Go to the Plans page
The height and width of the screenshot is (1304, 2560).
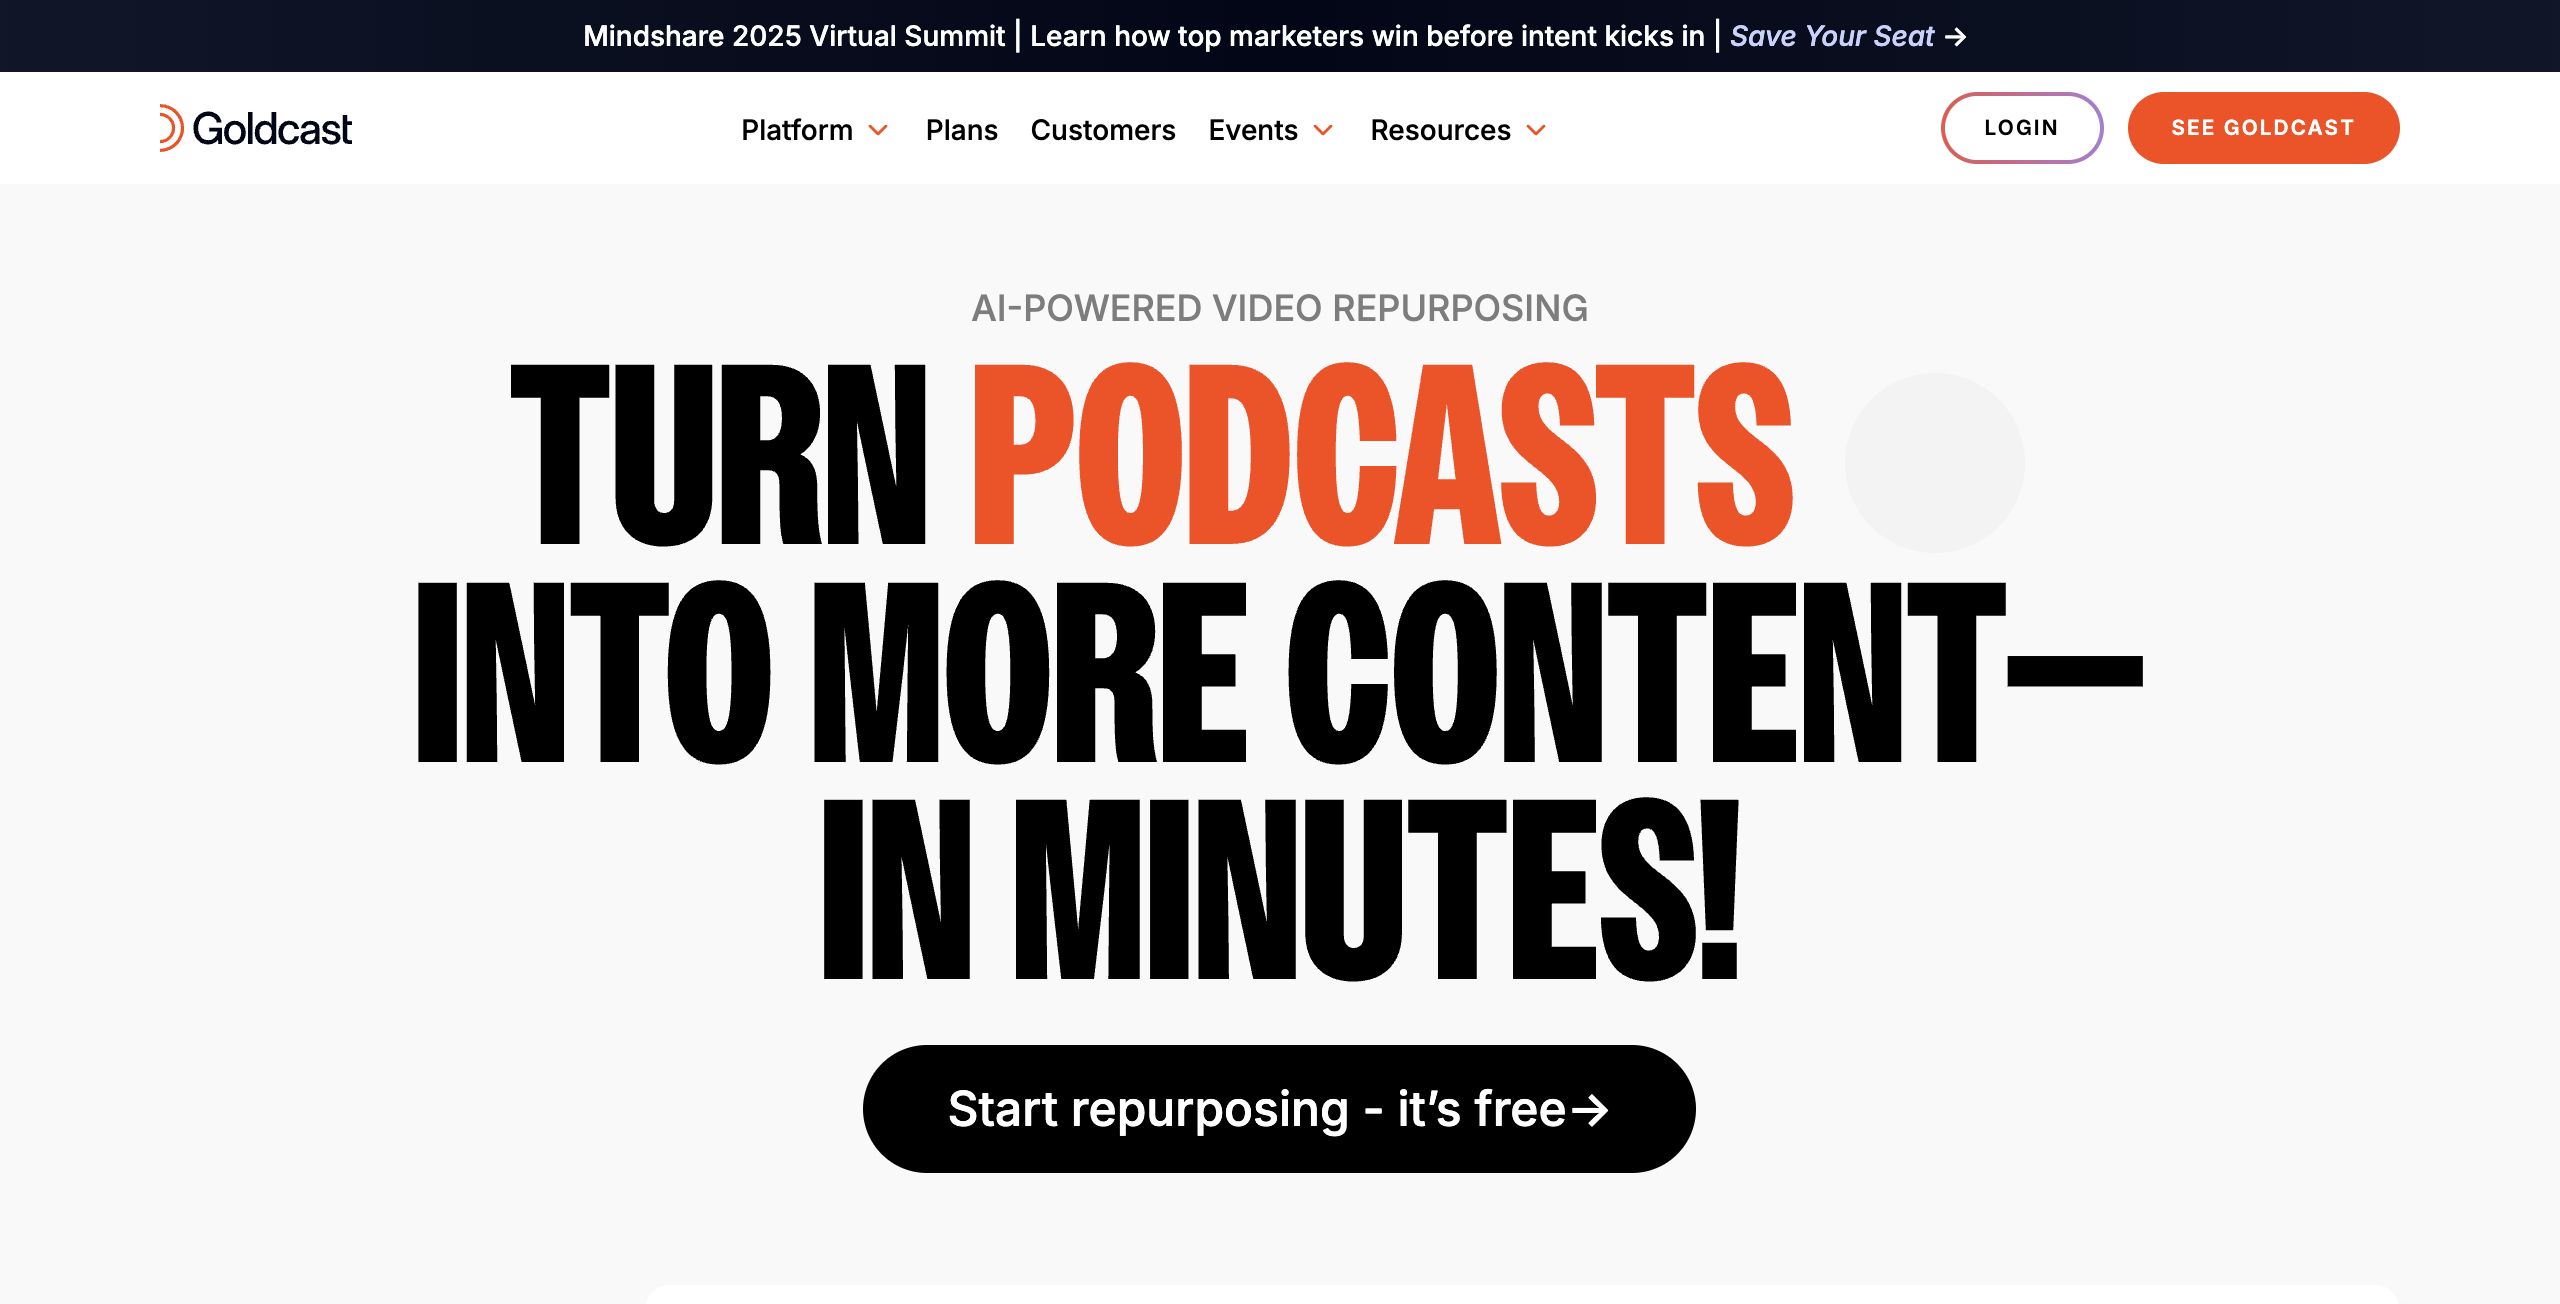click(961, 130)
